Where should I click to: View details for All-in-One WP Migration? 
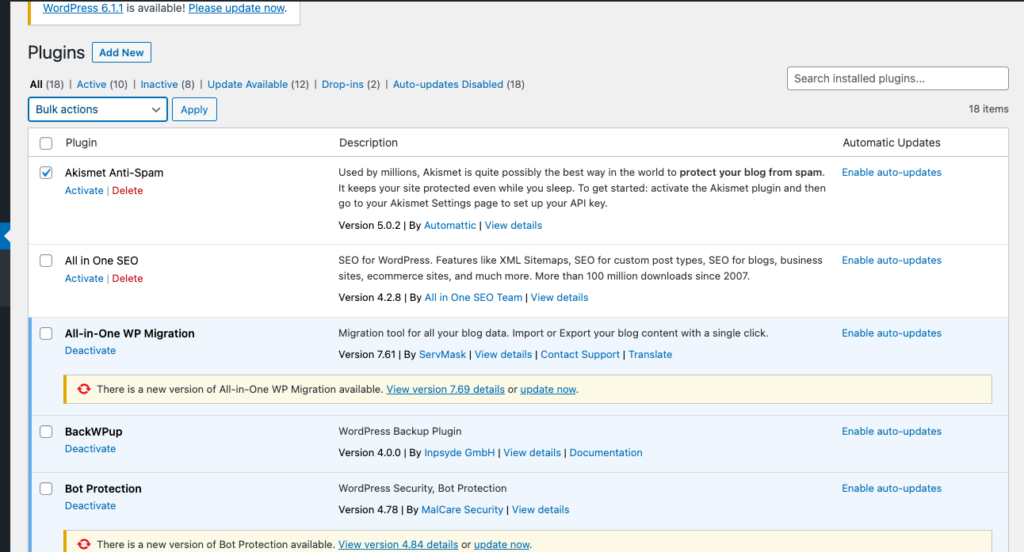click(x=503, y=355)
